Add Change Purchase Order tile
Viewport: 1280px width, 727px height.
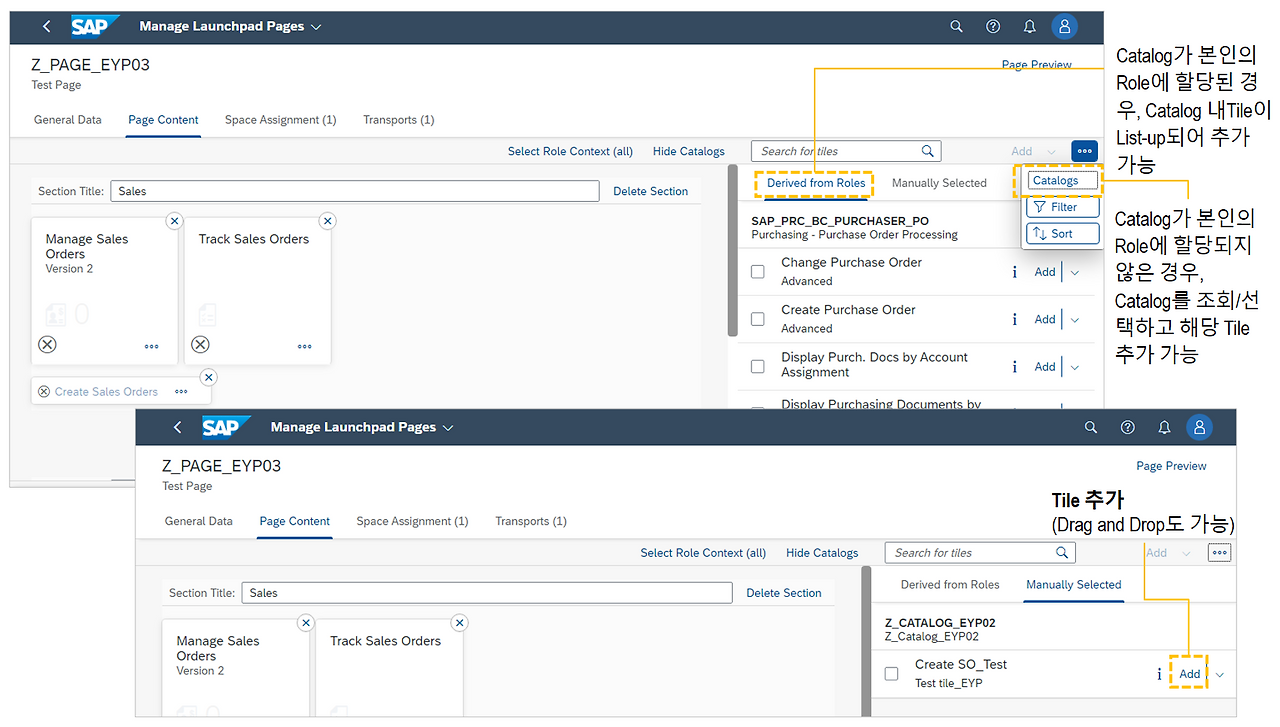pyautogui.click(x=1045, y=272)
